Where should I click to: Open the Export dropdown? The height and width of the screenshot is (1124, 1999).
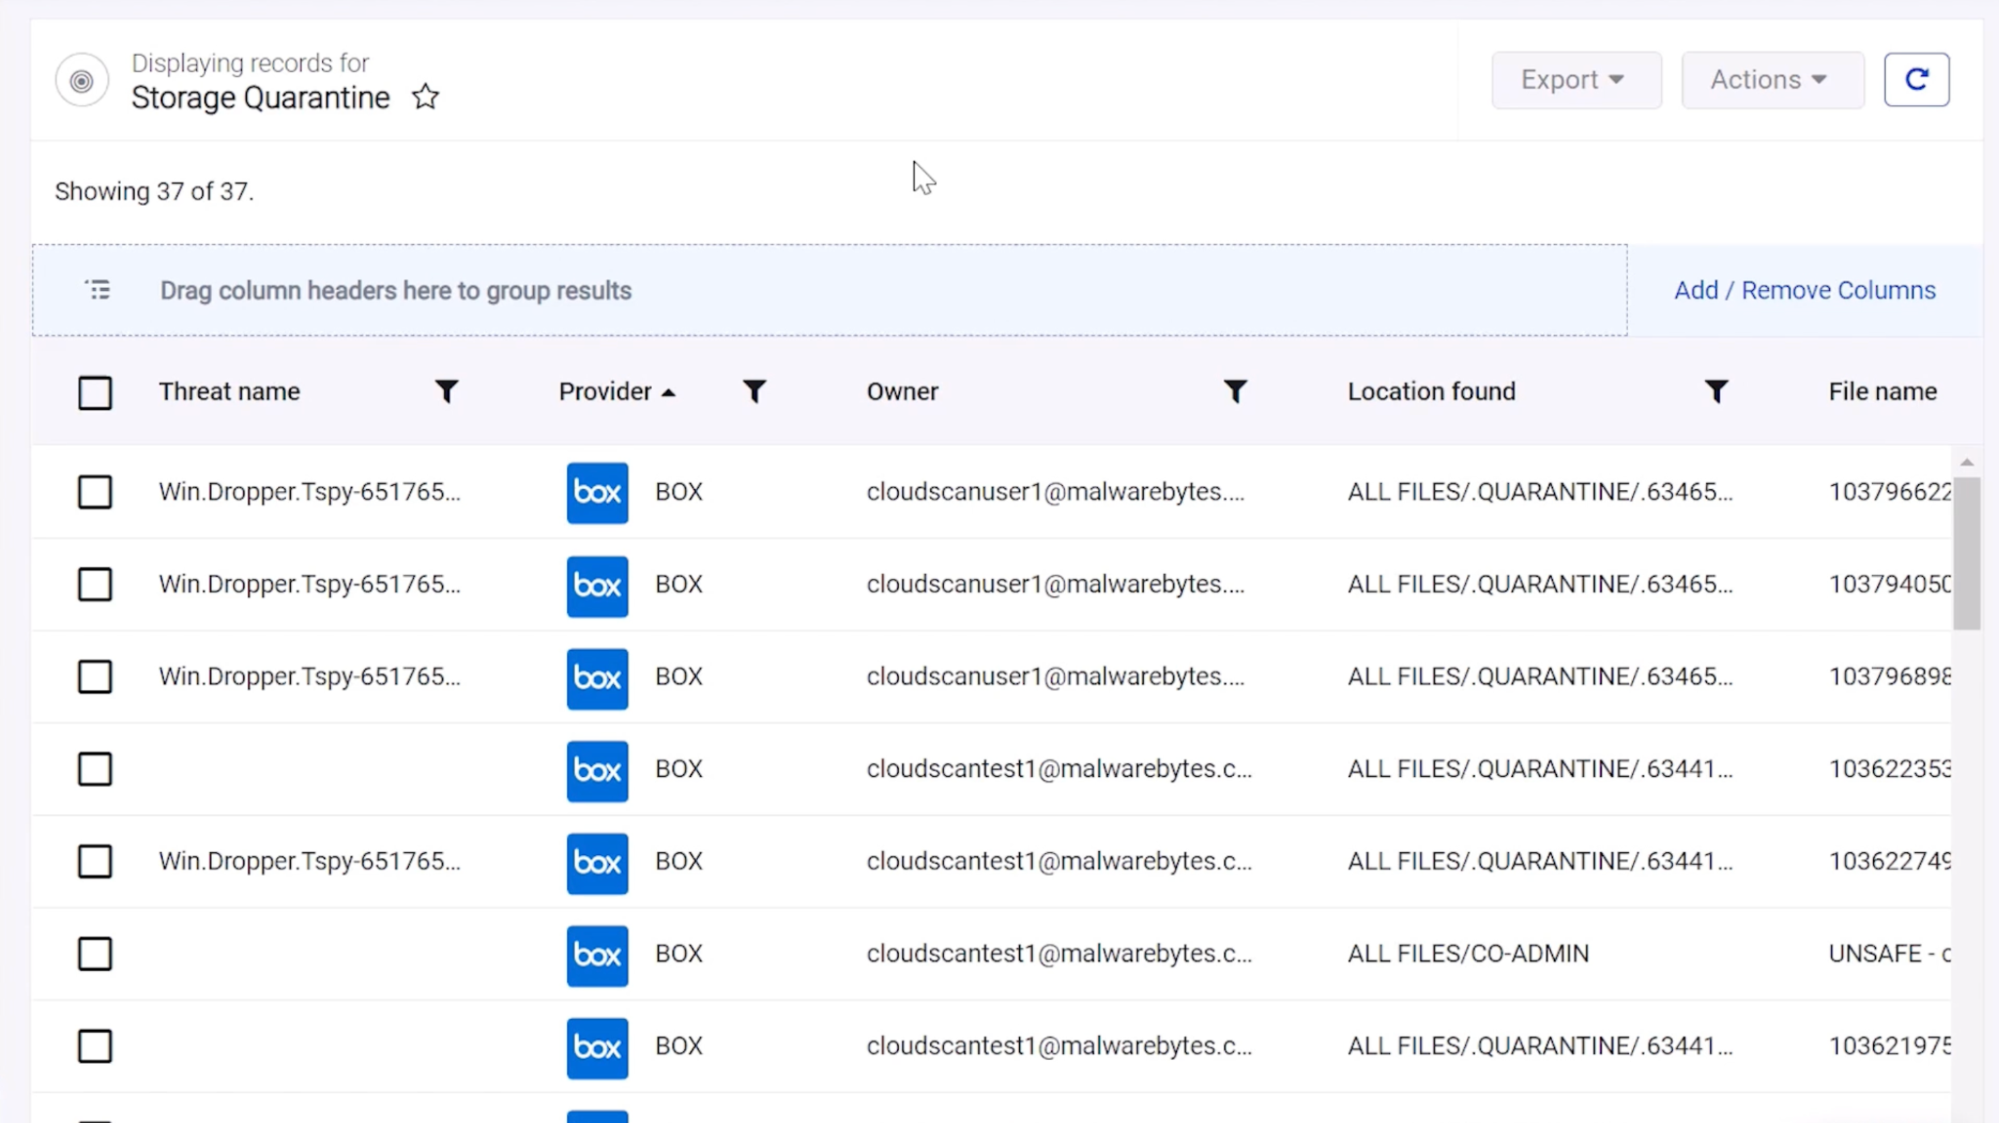point(1576,80)
